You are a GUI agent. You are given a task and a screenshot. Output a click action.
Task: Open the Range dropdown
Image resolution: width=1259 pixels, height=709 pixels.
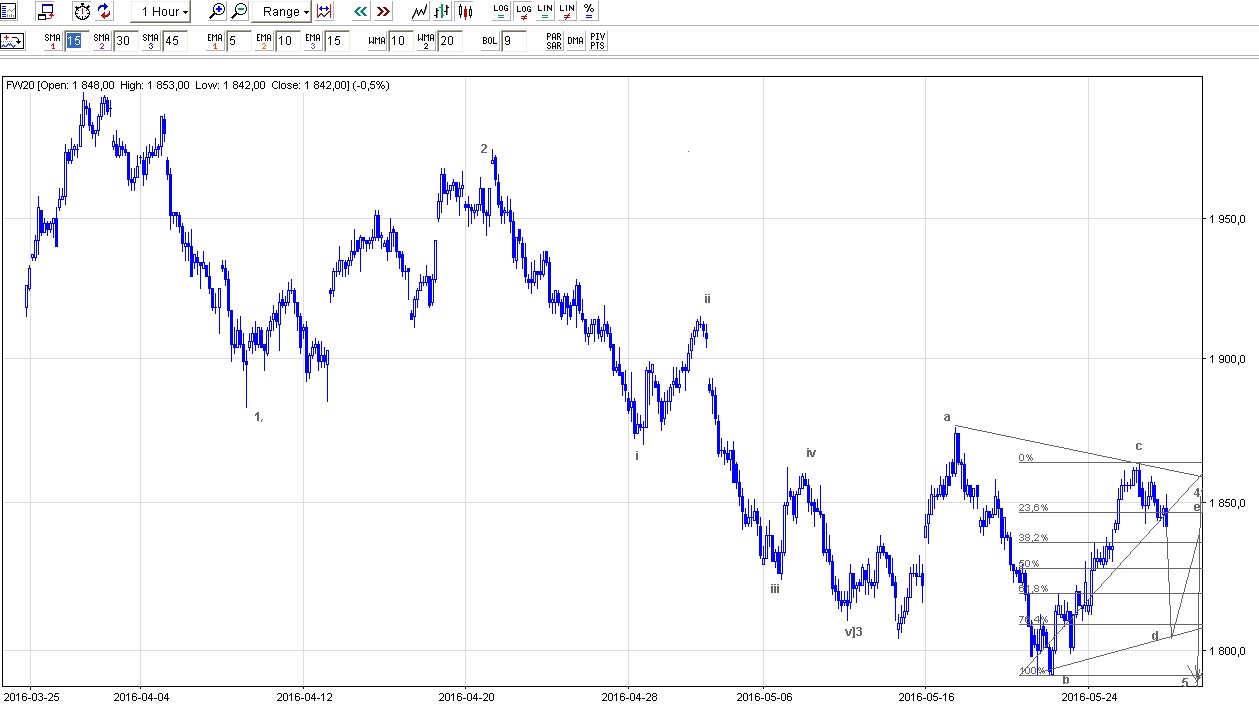[x=282, y=11]
